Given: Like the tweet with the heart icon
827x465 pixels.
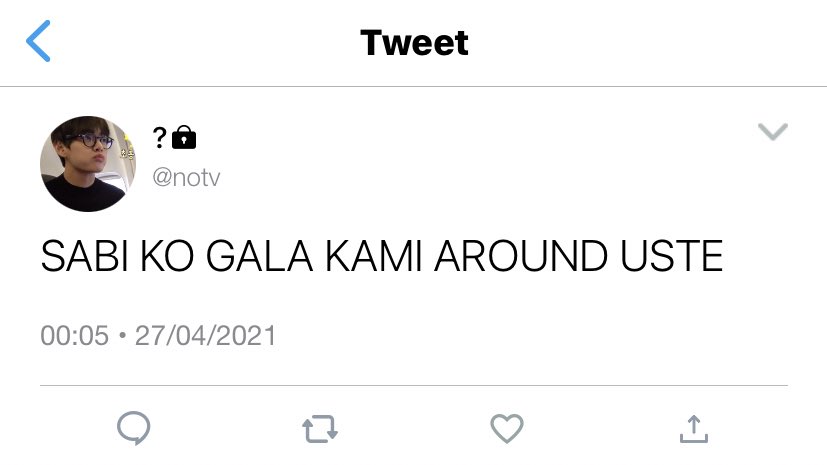Looking at the screenshot, I should [507, 428].
